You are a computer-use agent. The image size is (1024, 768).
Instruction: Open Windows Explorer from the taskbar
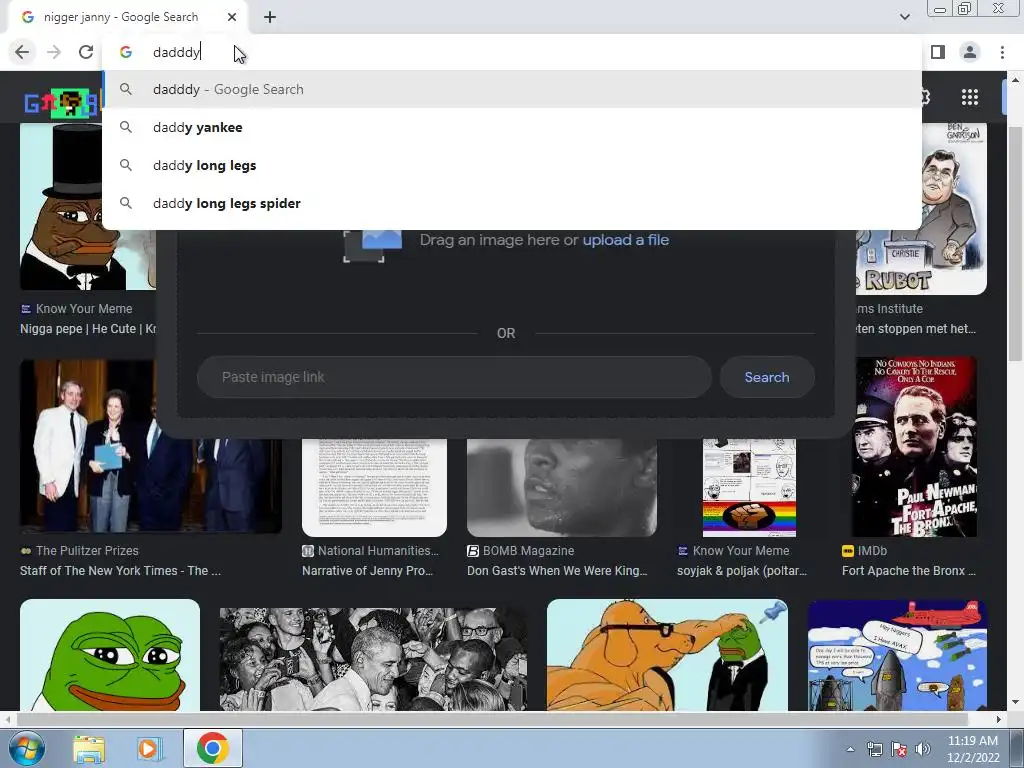point(89,748)
